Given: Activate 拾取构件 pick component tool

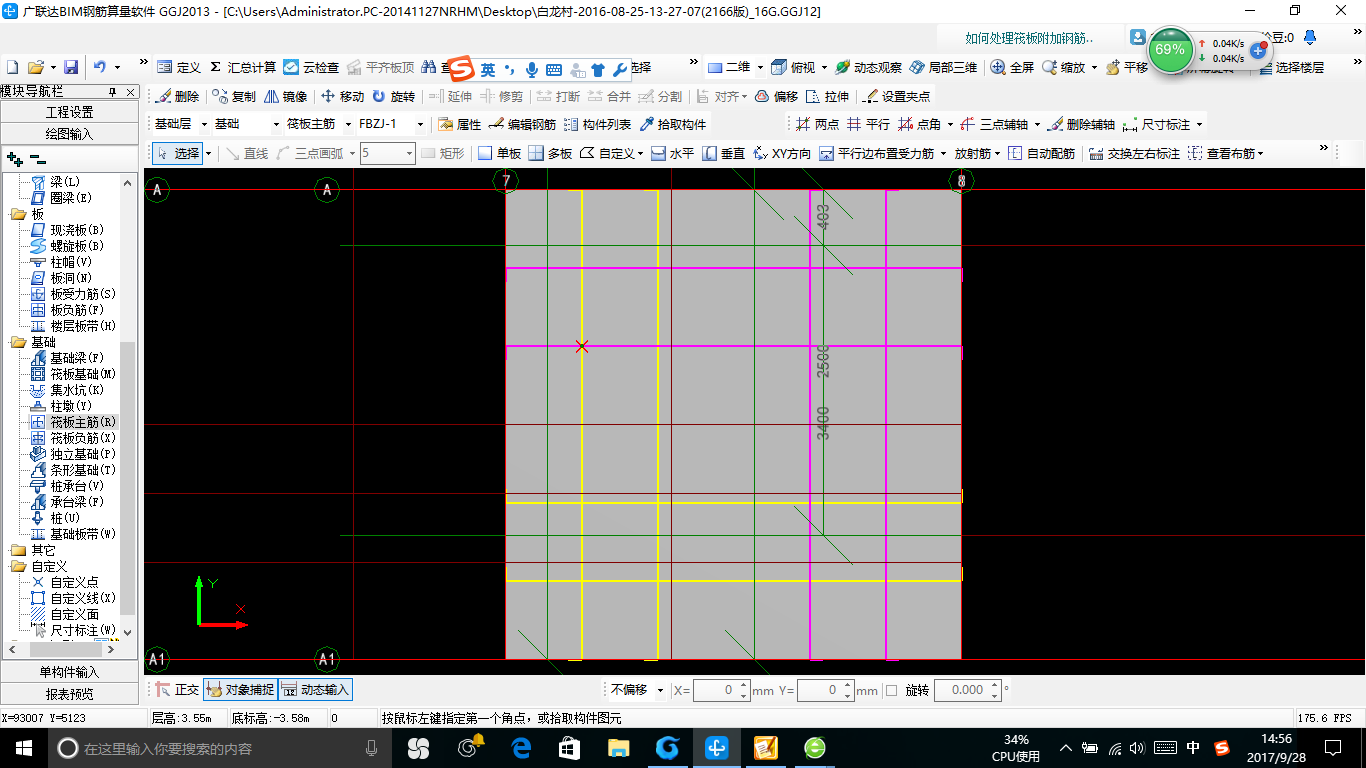Looking at the screenshot, I should click(673, 124).
